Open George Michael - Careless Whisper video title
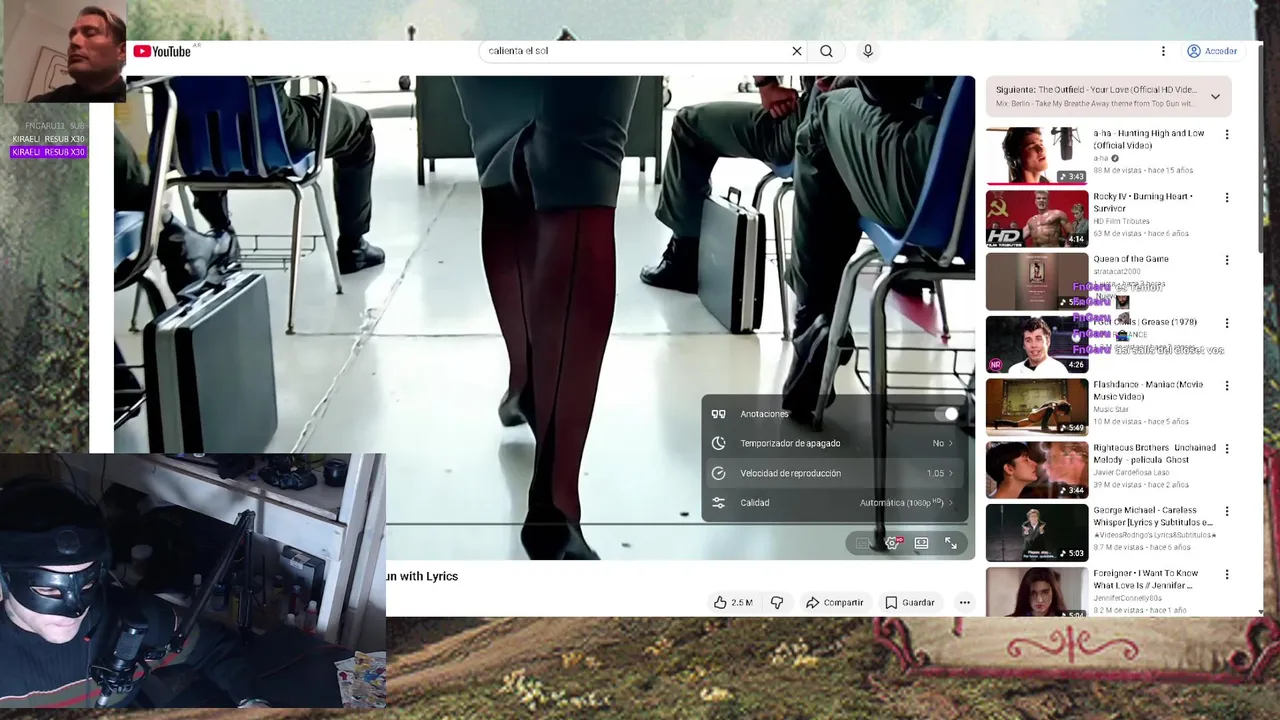 click(x=1153, y=516)
